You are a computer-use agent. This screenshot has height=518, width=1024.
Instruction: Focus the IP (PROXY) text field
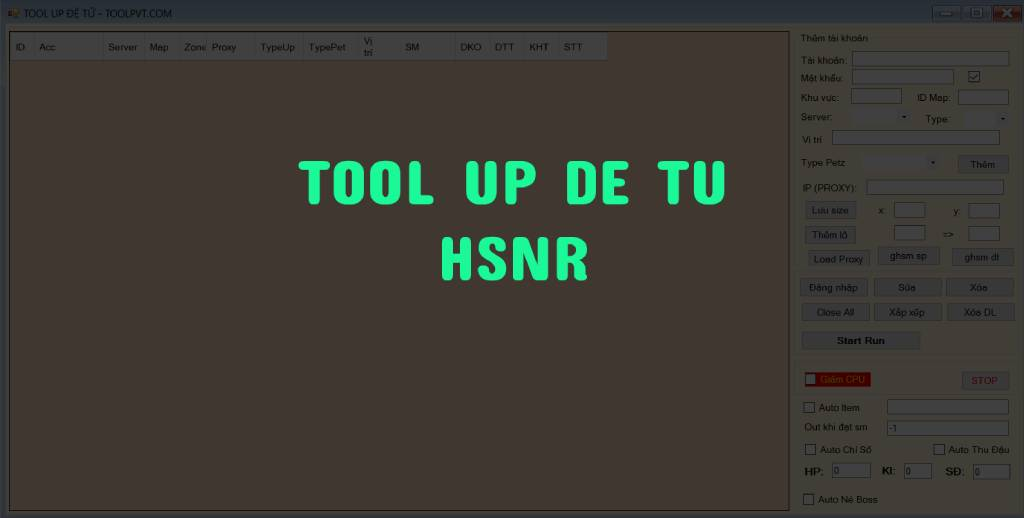click(935, 187)
